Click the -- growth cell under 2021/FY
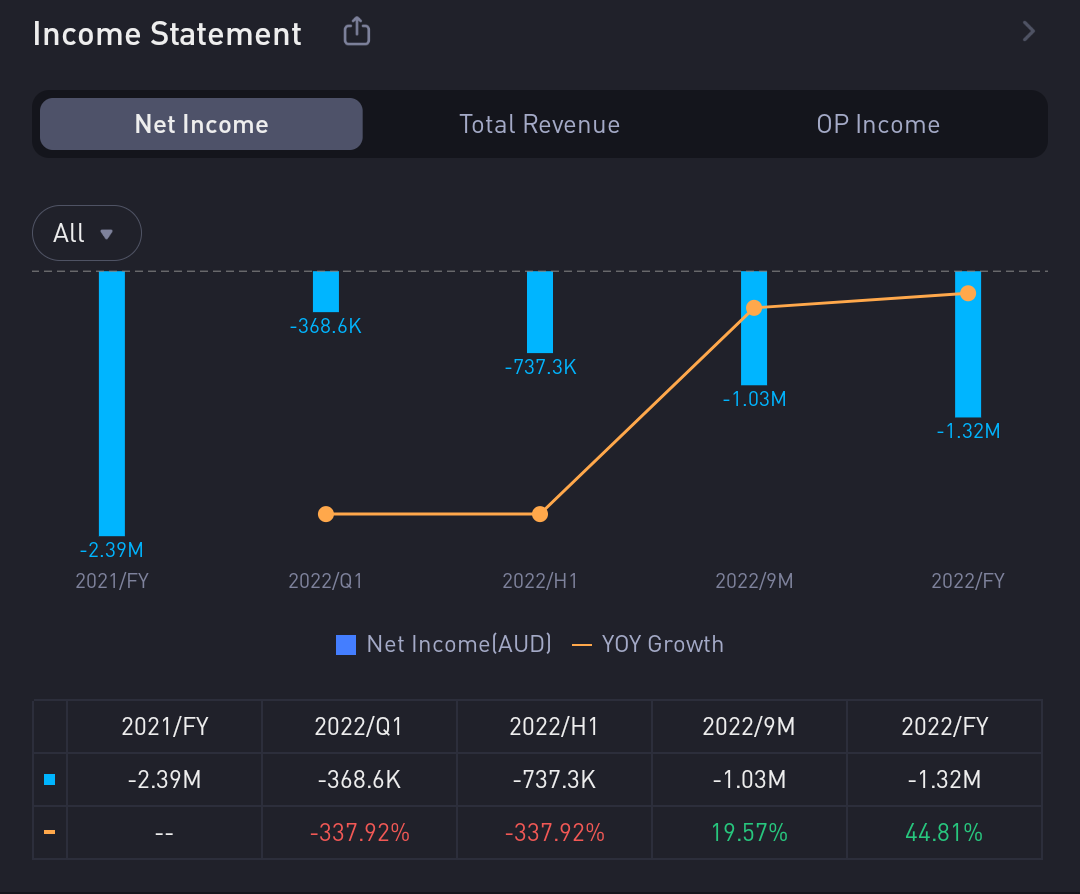The image size is (1080, 894). [x=165, y=833]
